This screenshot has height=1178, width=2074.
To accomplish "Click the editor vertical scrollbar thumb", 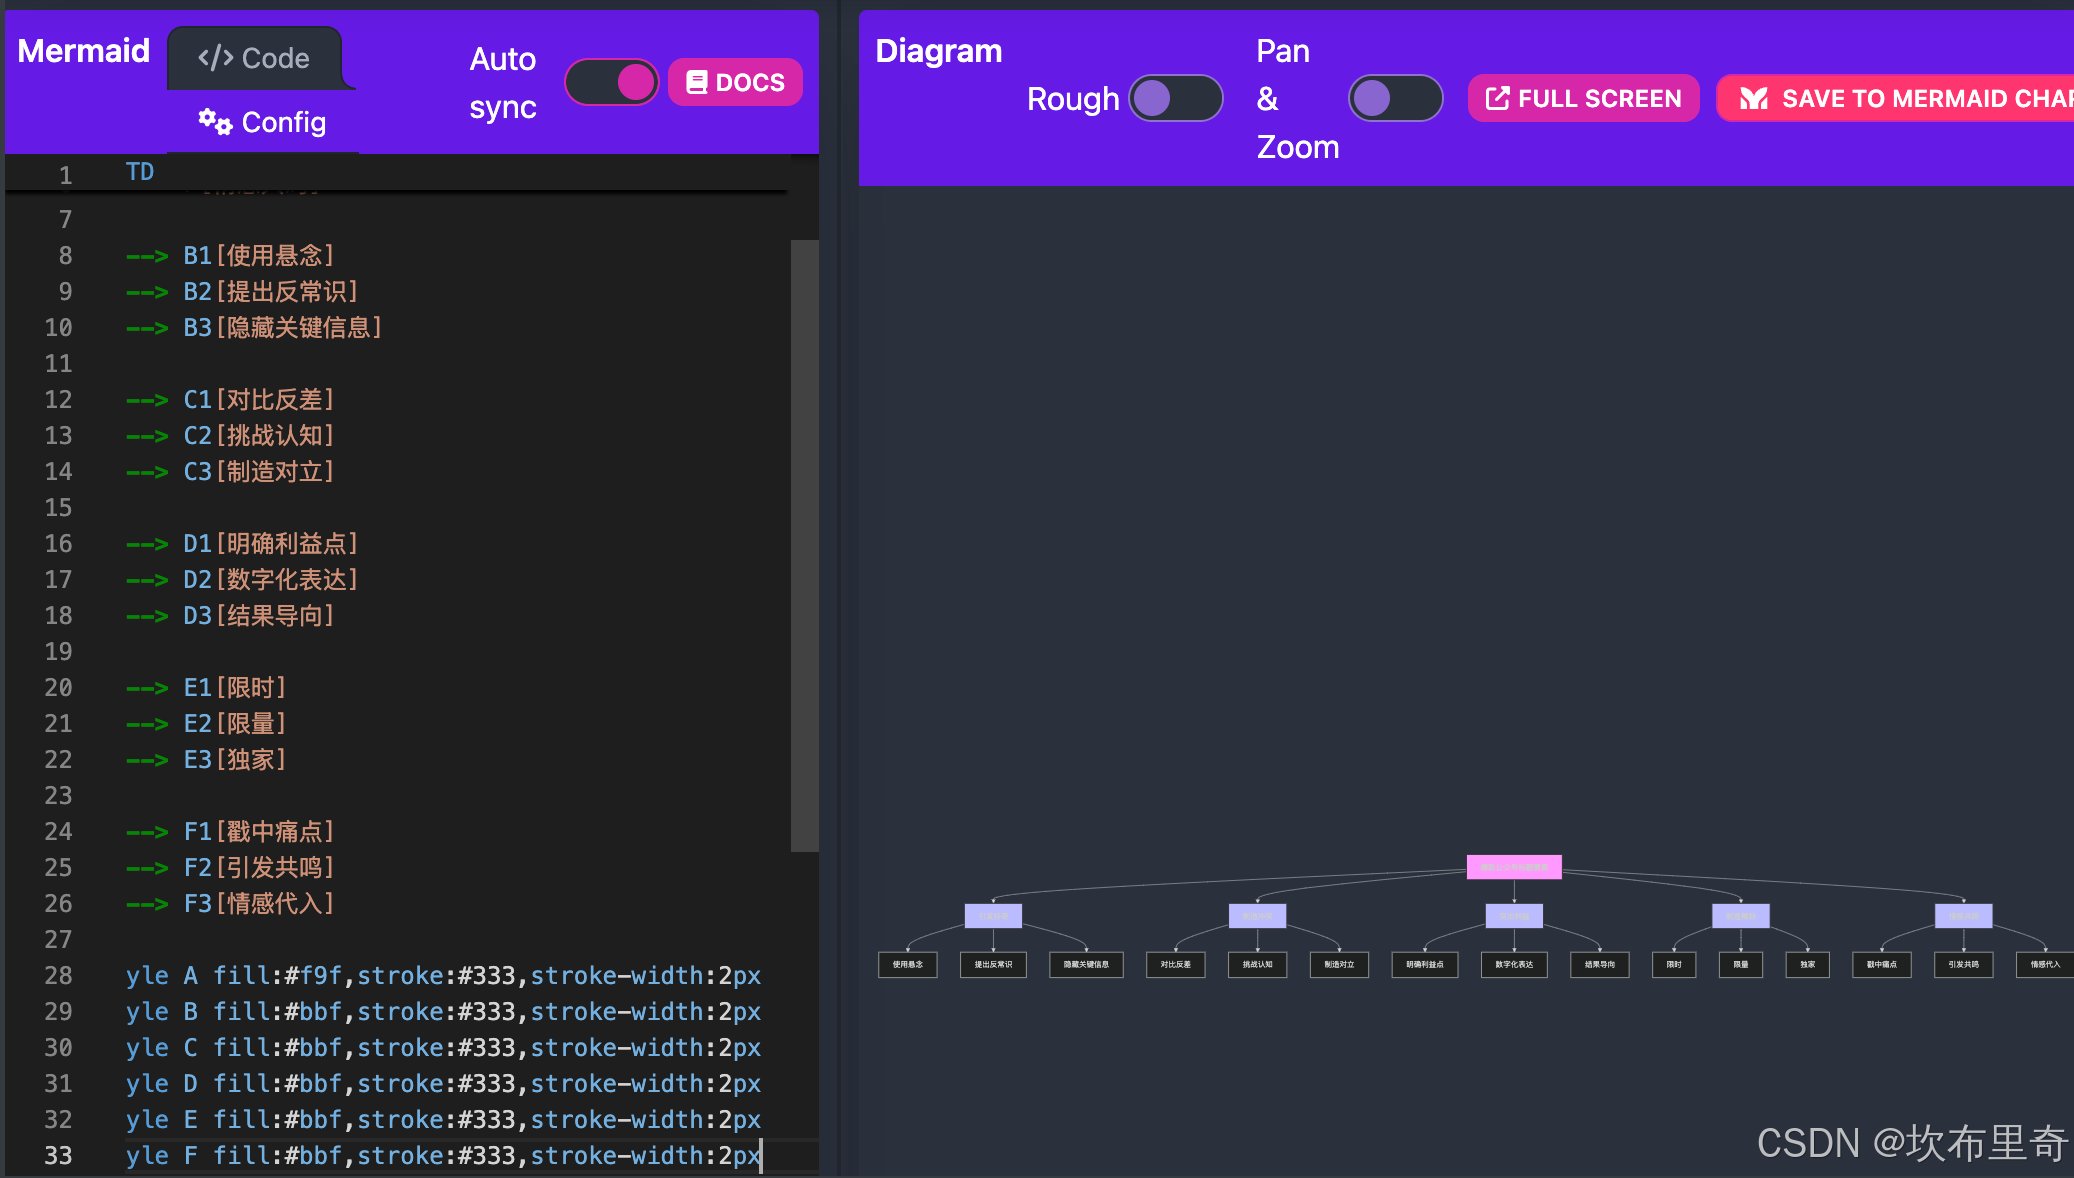I will [804, 545].
